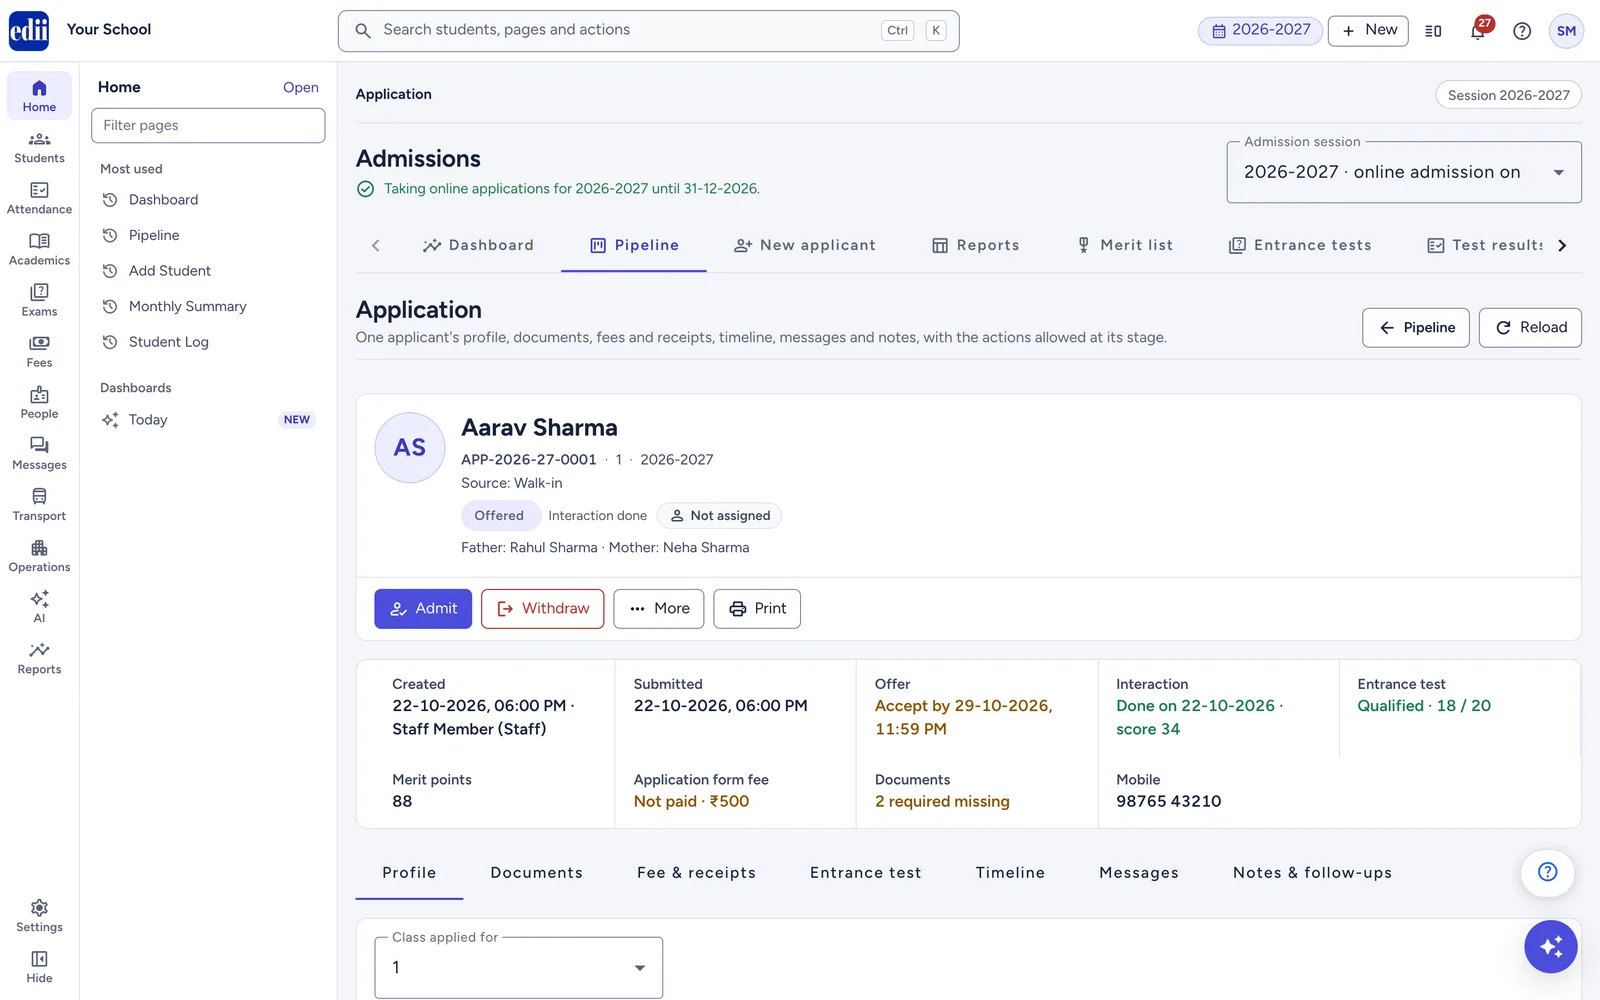Screen dimensions: 1600x1000
Task: Open the floating help bubble
Action: [1547, 872]
